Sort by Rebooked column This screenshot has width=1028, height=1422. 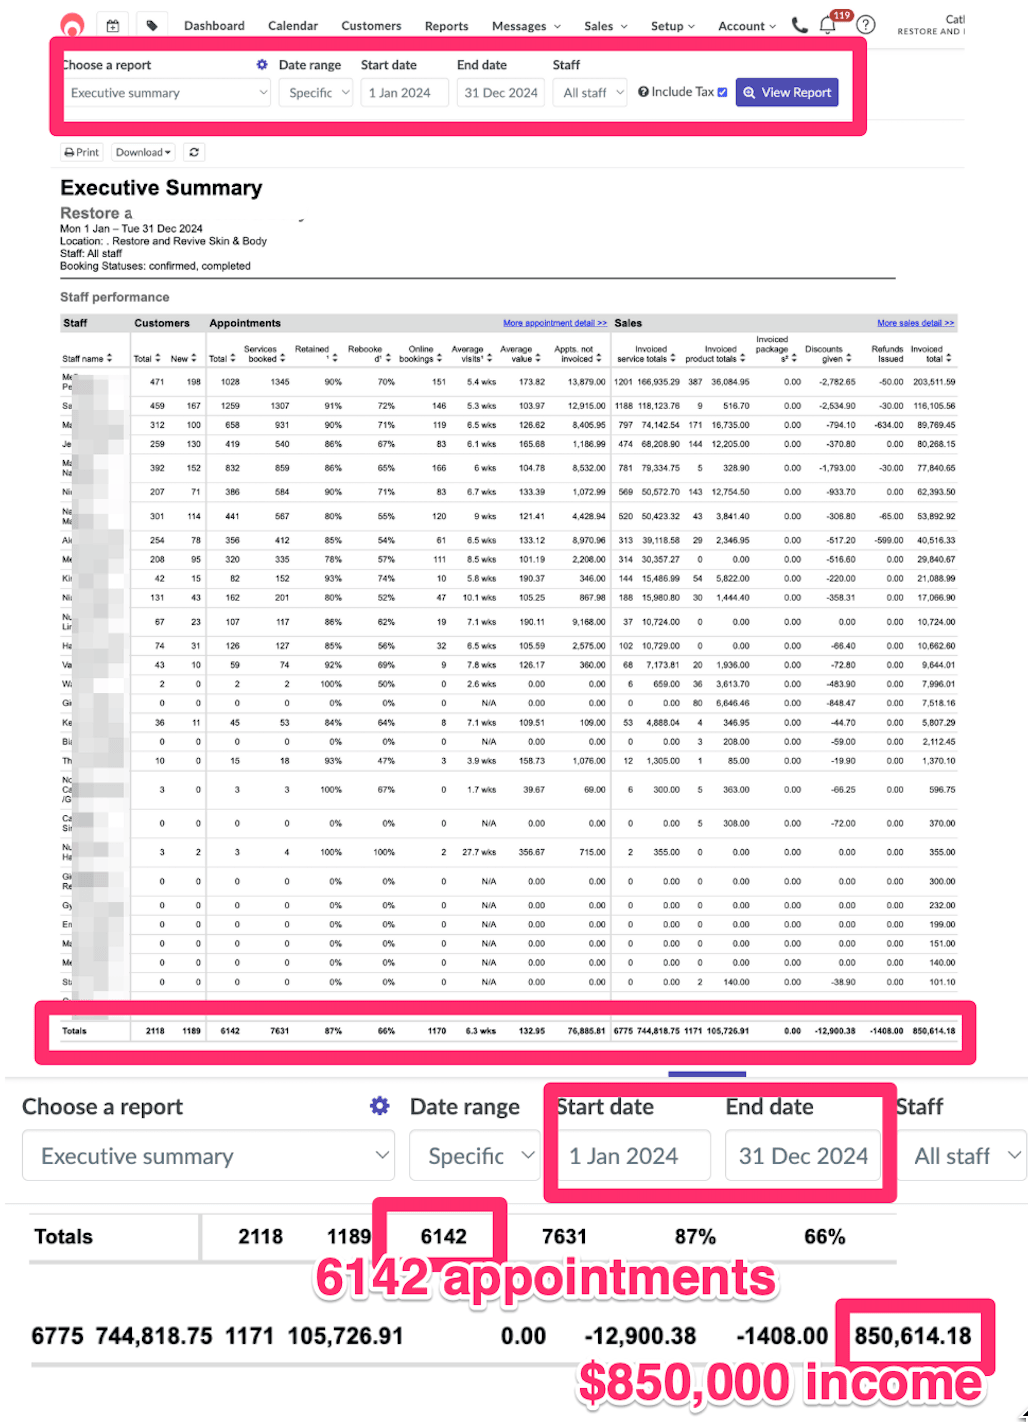pyautogui.click(x=368, y=354)
